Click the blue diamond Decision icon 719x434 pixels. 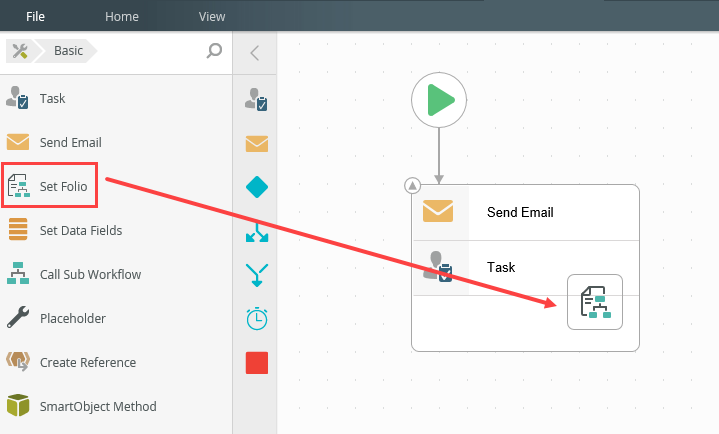point(257,187)
